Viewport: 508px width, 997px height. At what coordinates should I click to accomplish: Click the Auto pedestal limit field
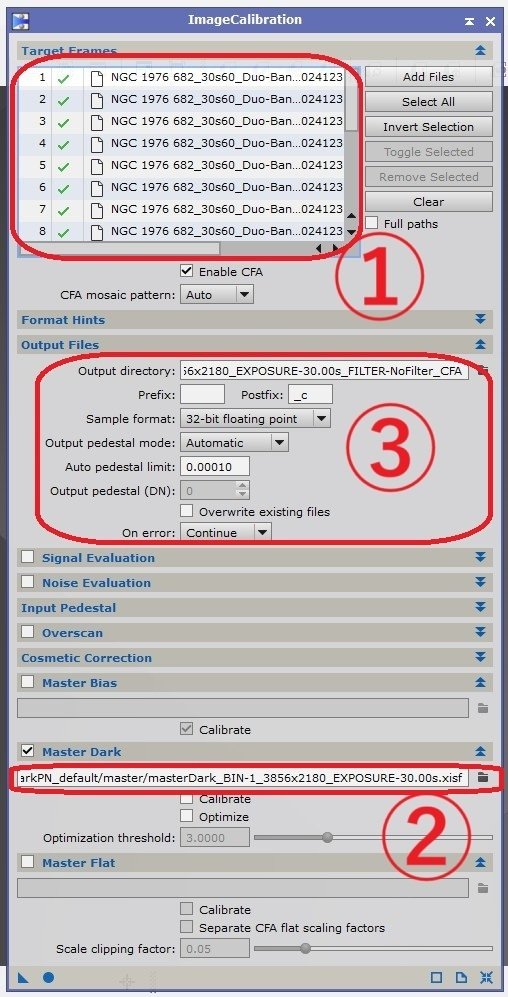pos(215,466)
